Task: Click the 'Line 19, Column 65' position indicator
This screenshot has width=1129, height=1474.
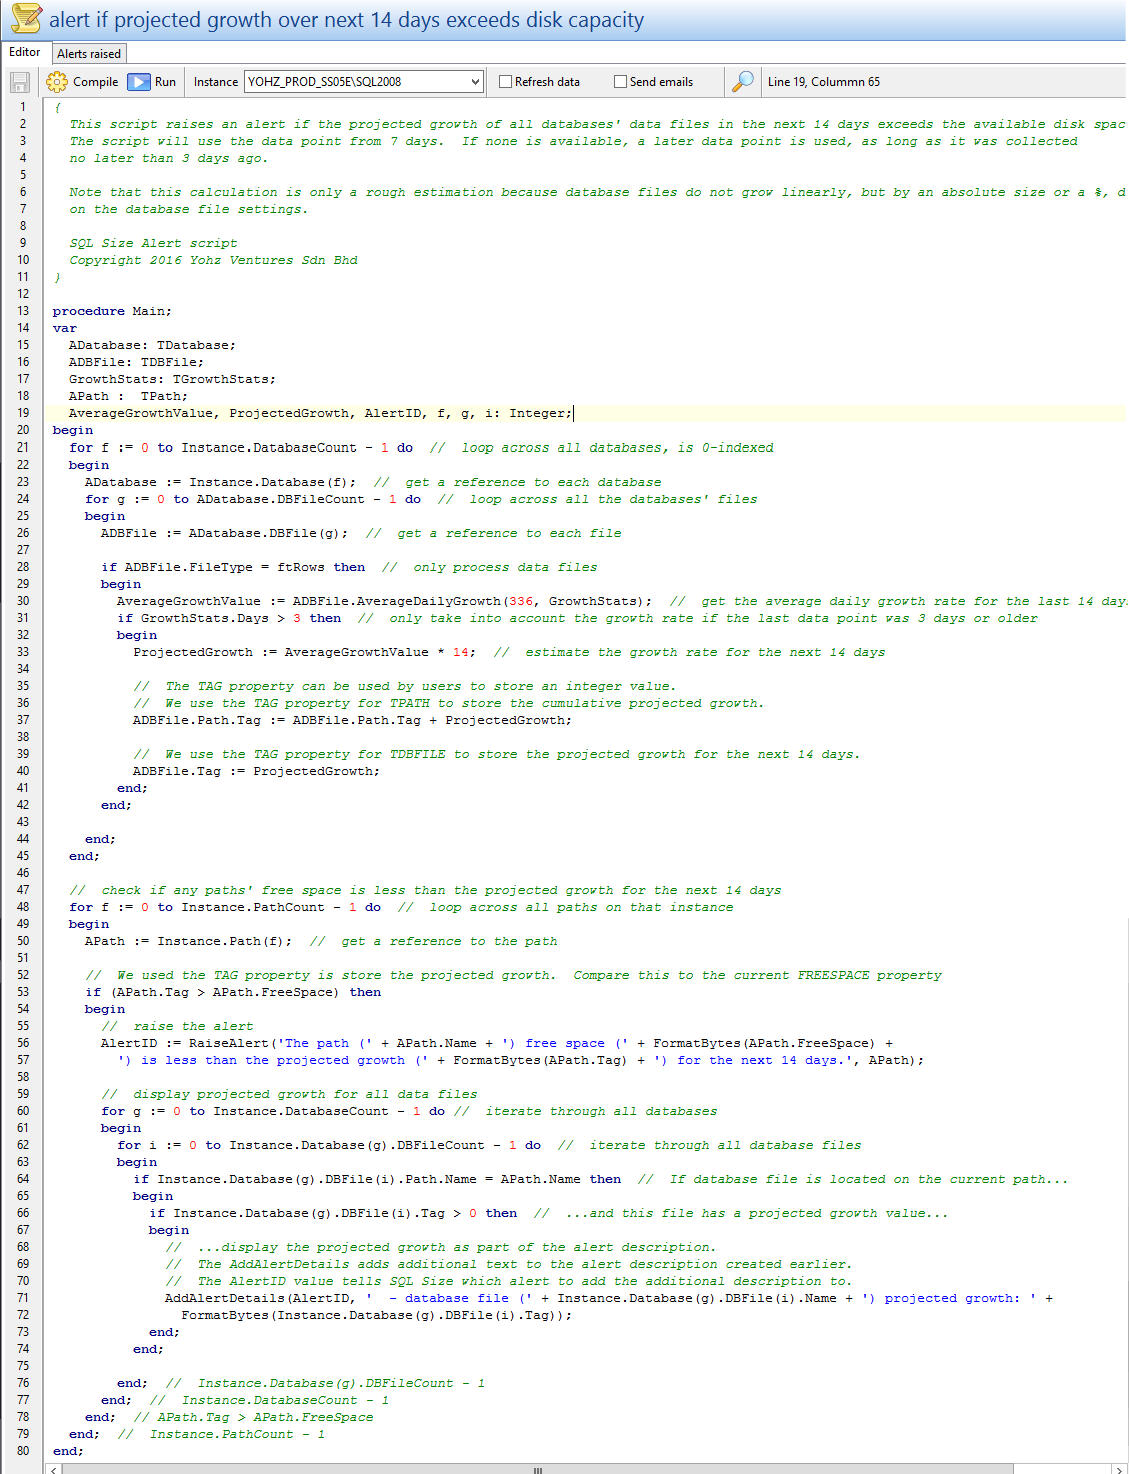Action: [x=823, y=82]
